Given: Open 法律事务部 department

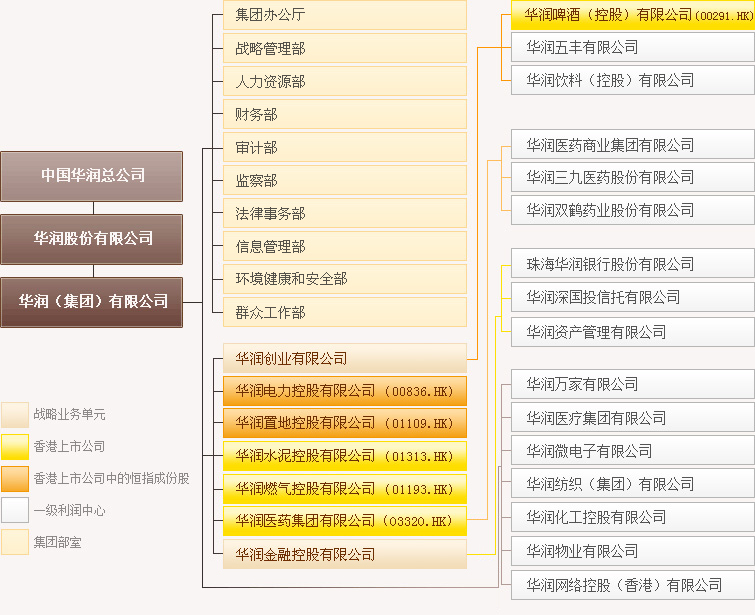Looking at the screenshot, I should pos(345,213).
